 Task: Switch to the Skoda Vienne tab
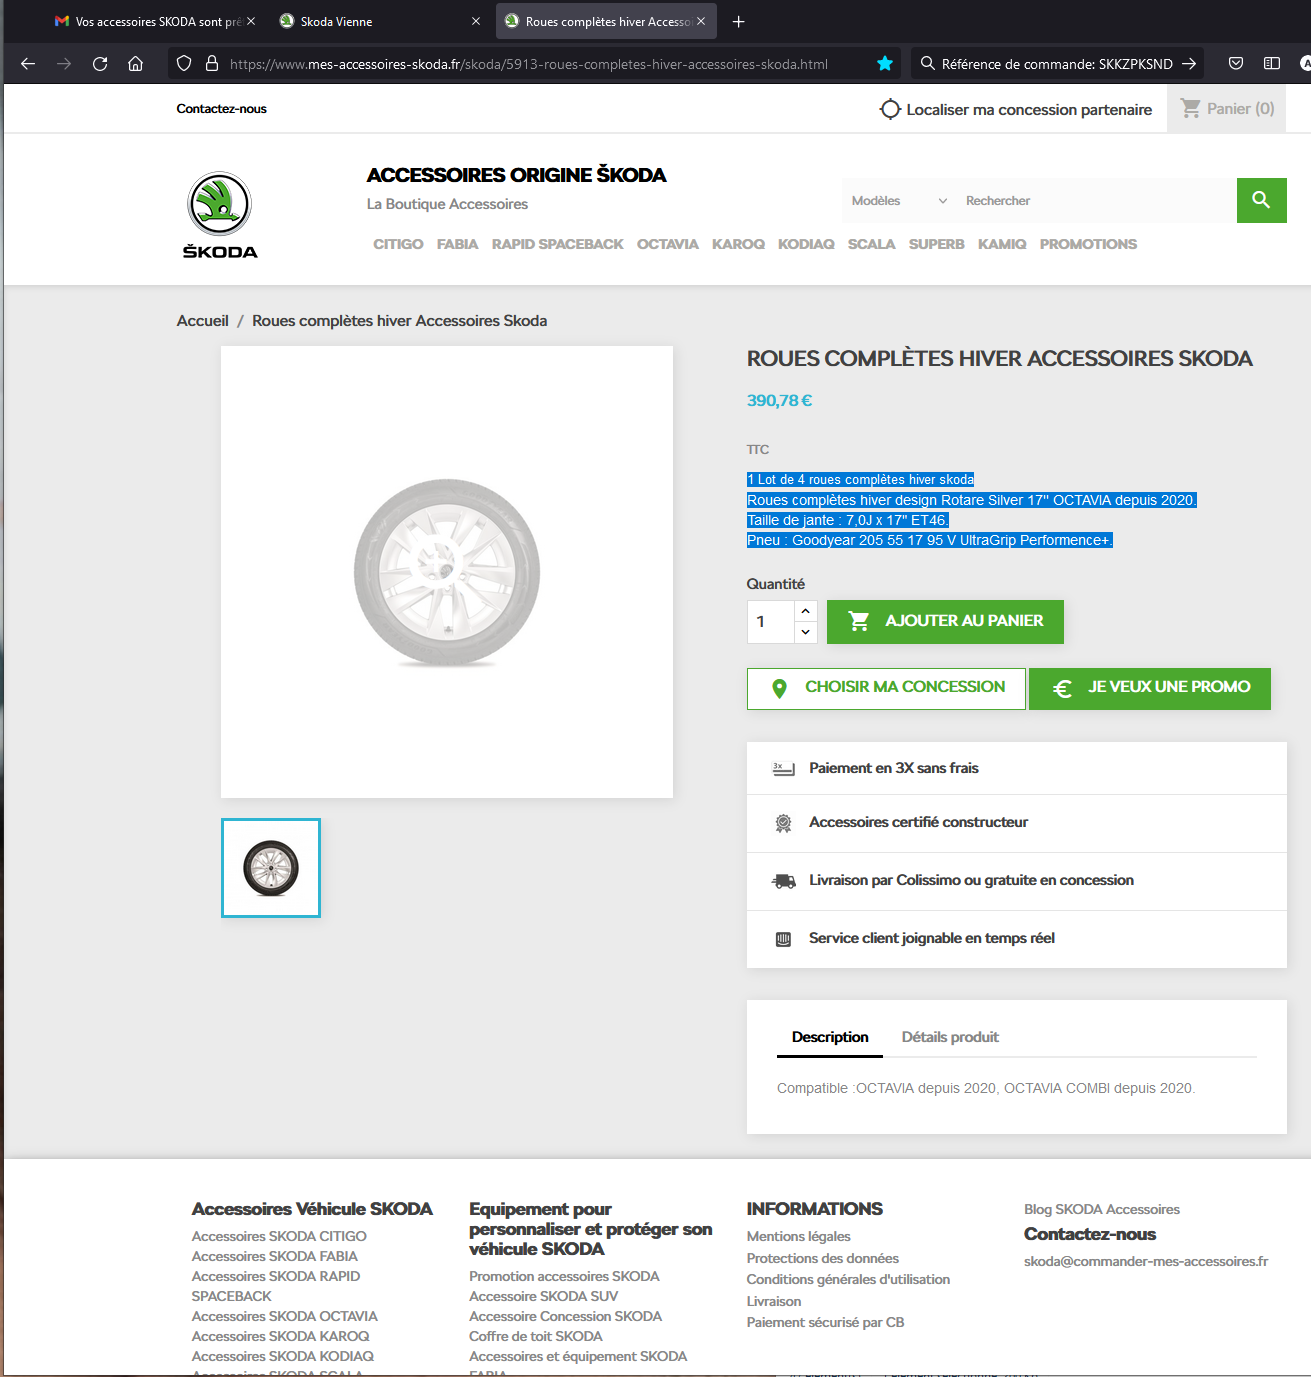(x=380, y=21)
